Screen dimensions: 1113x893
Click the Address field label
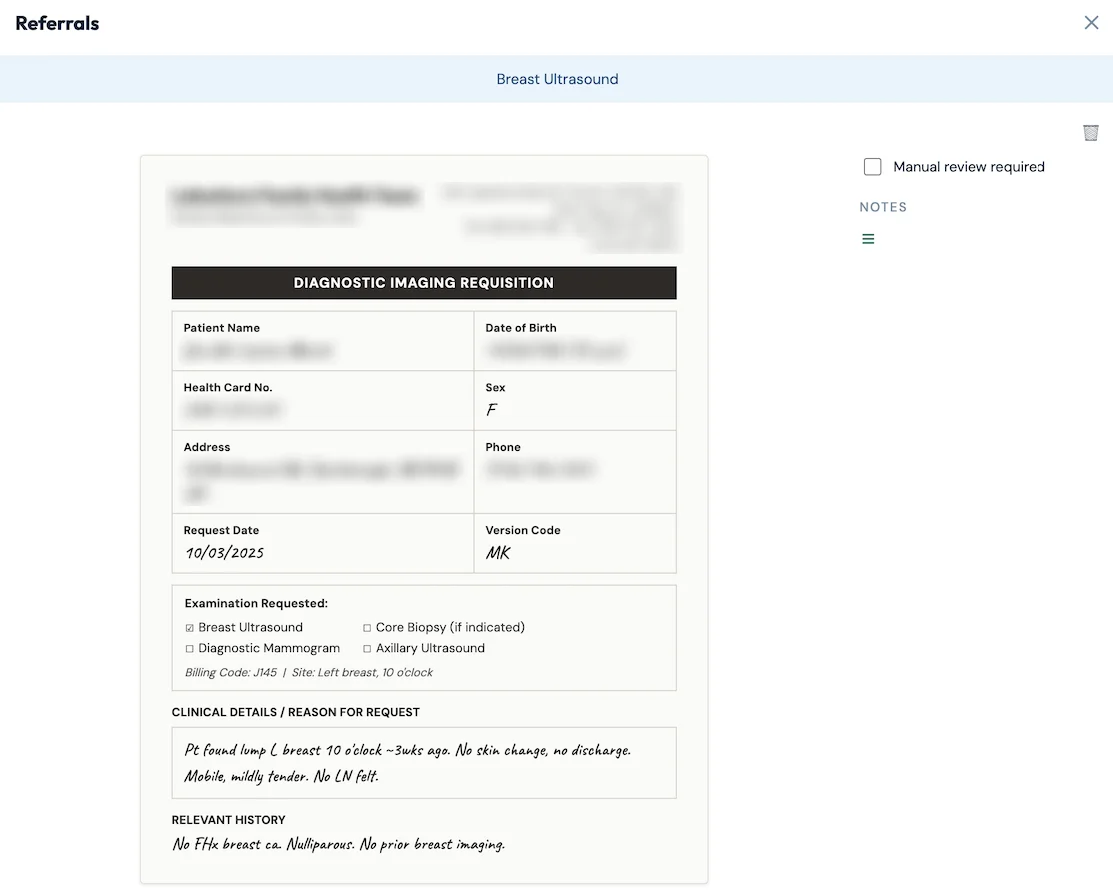pyautogui.click(x=207, y=447)
